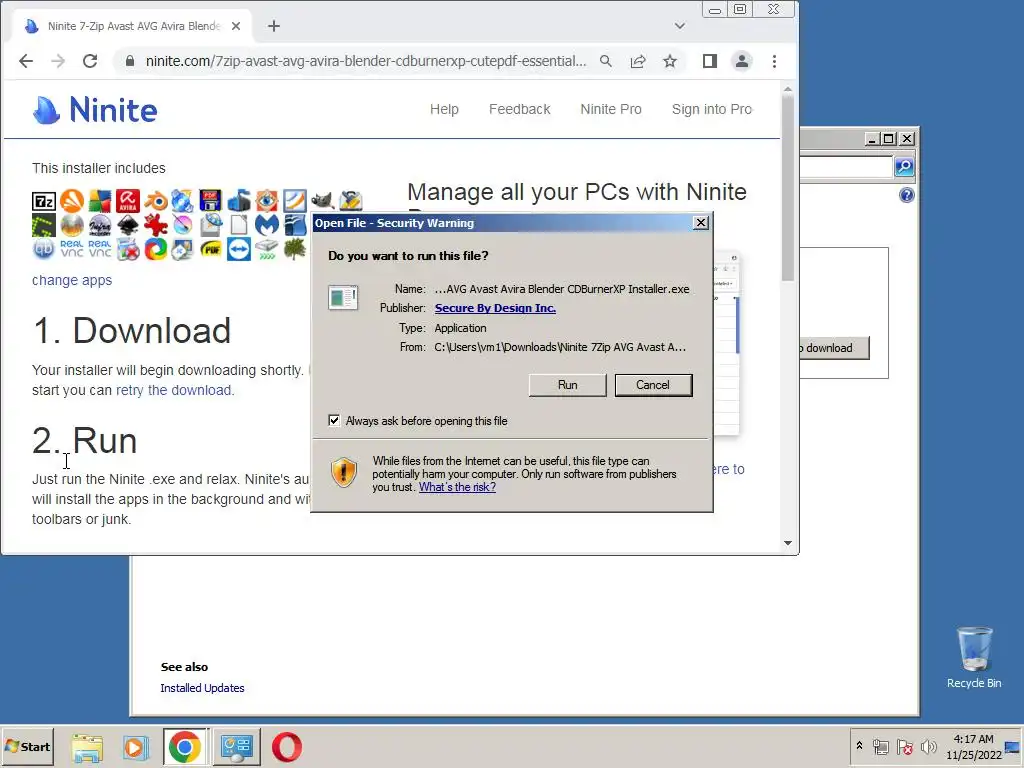Reload the page in Chrome
1024x768 pixels.
tap(90, 61)
